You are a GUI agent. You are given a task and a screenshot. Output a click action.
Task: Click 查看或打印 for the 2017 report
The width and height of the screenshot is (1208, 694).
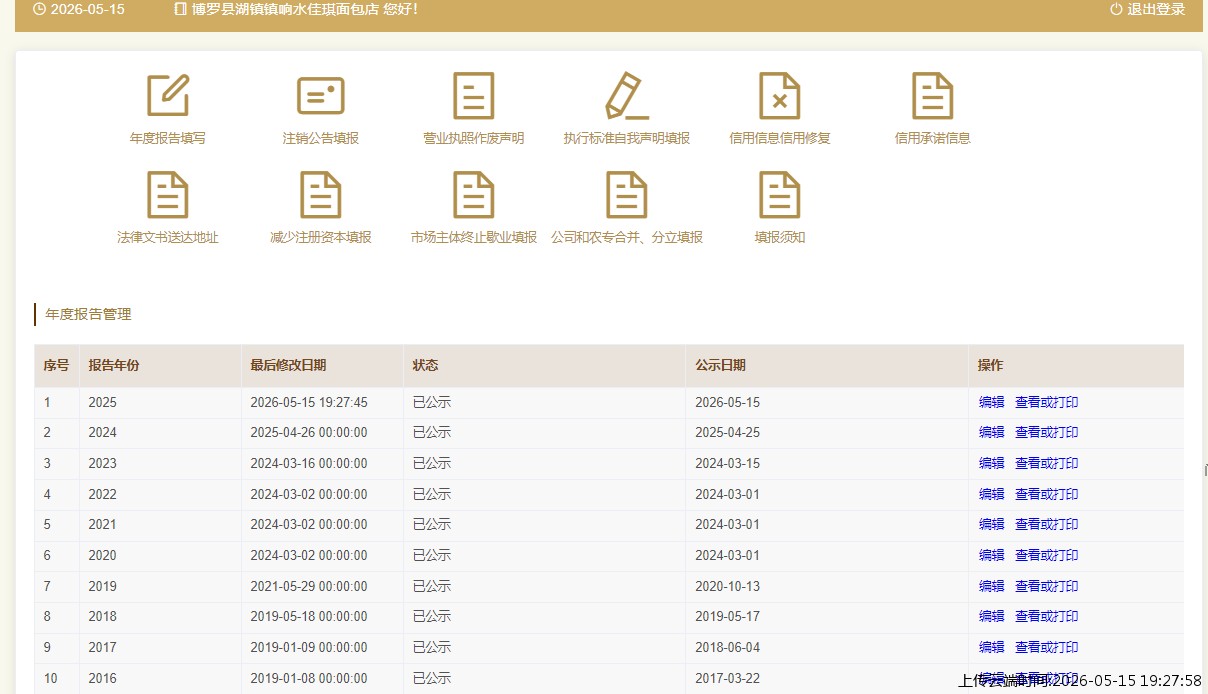click(x=1047, y=647)
